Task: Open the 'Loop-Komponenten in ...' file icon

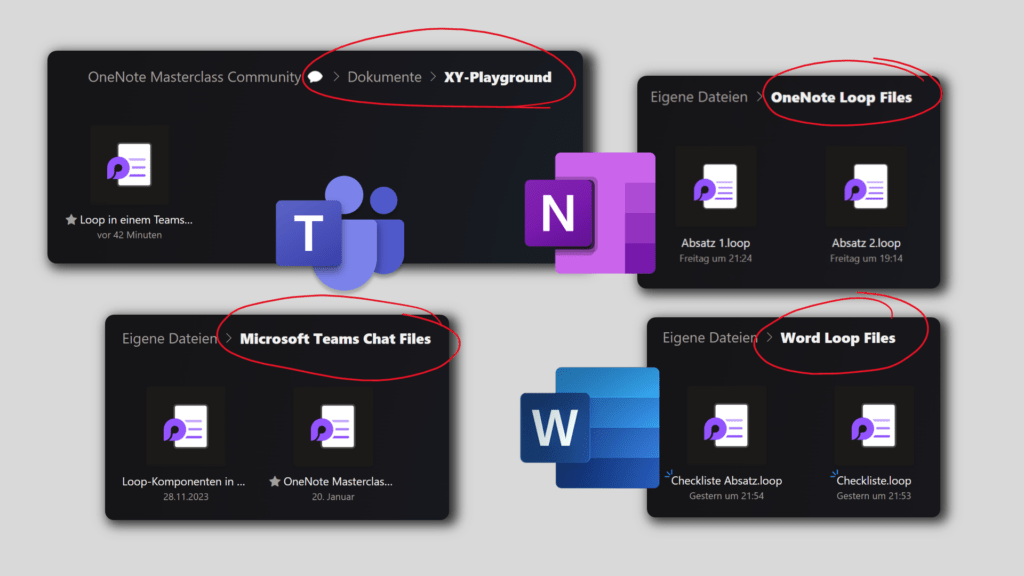Action: click(x=185, y=426)
